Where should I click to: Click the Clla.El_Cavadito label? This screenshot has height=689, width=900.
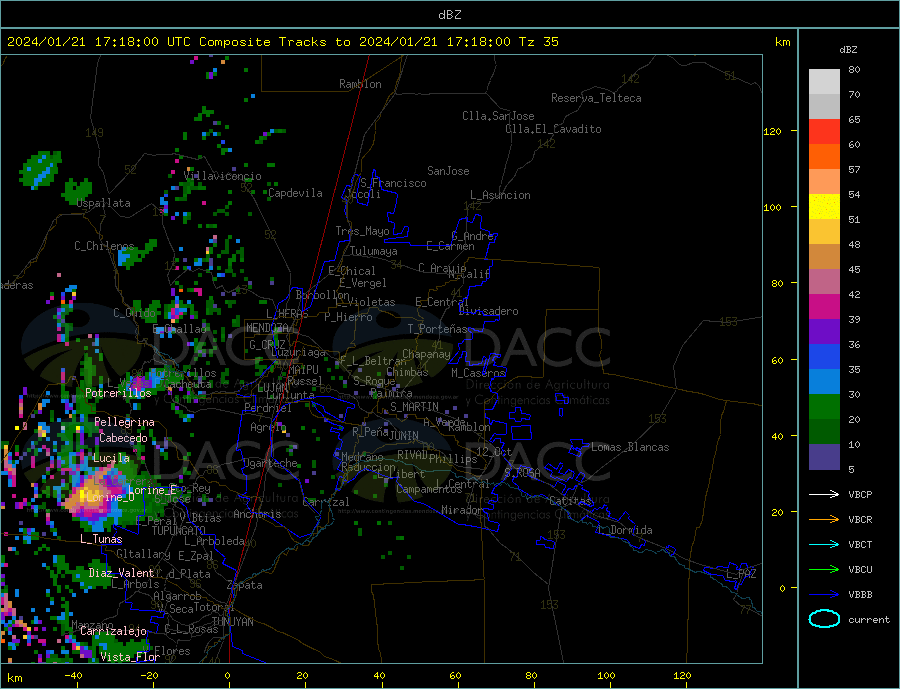click(553, 129)
